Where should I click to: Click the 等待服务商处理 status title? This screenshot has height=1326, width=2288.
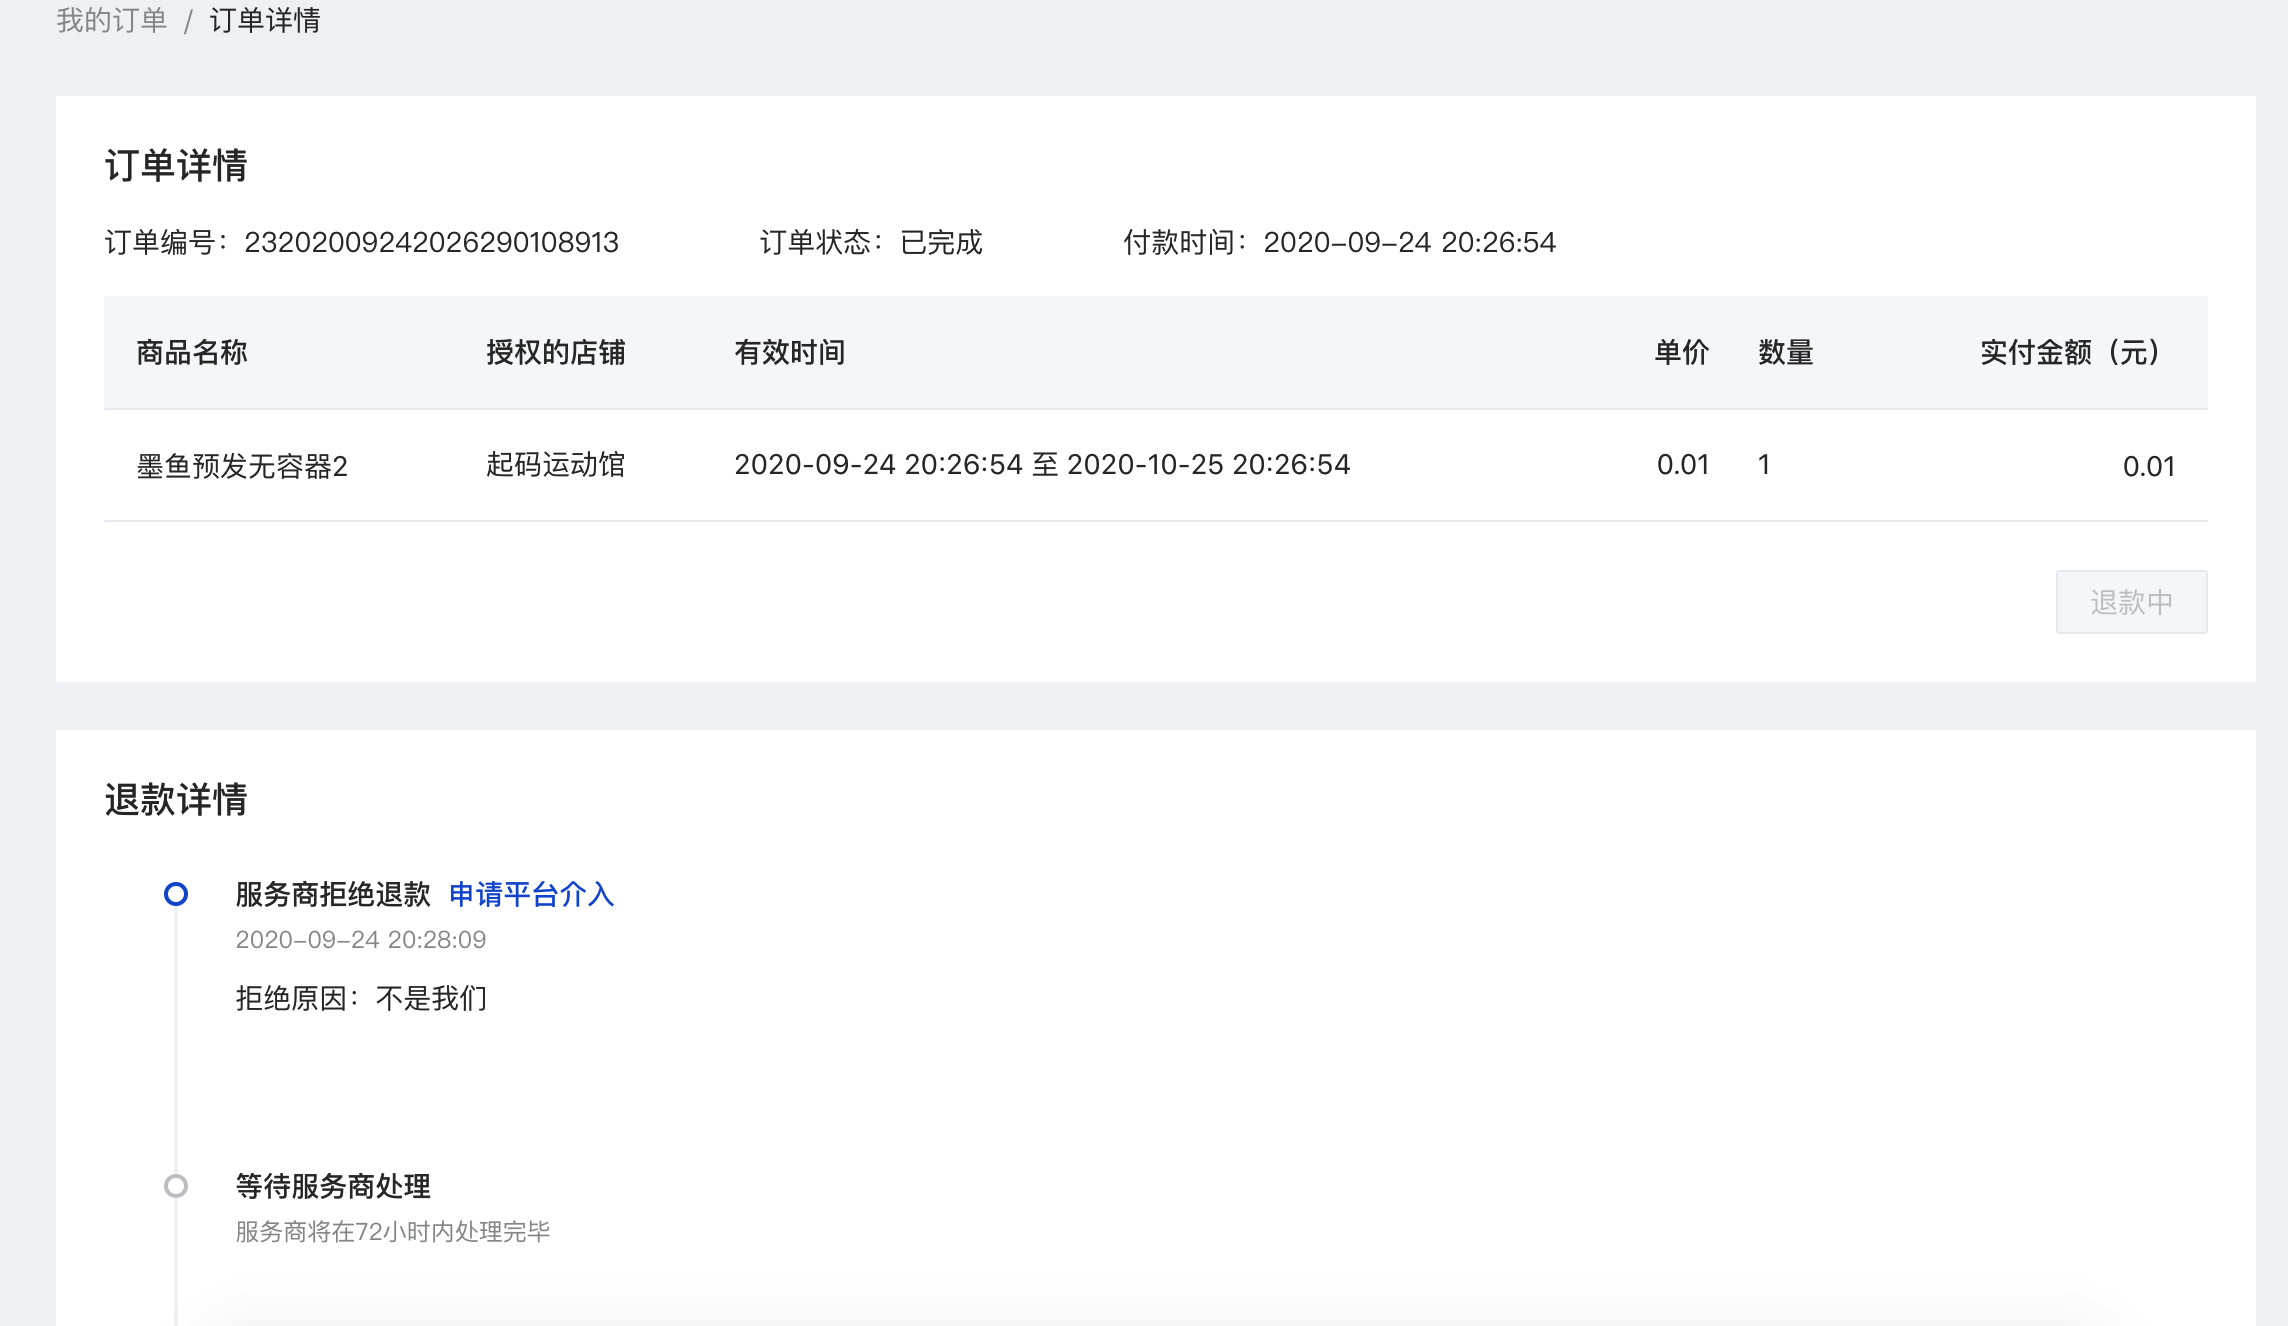[333, 1186]
